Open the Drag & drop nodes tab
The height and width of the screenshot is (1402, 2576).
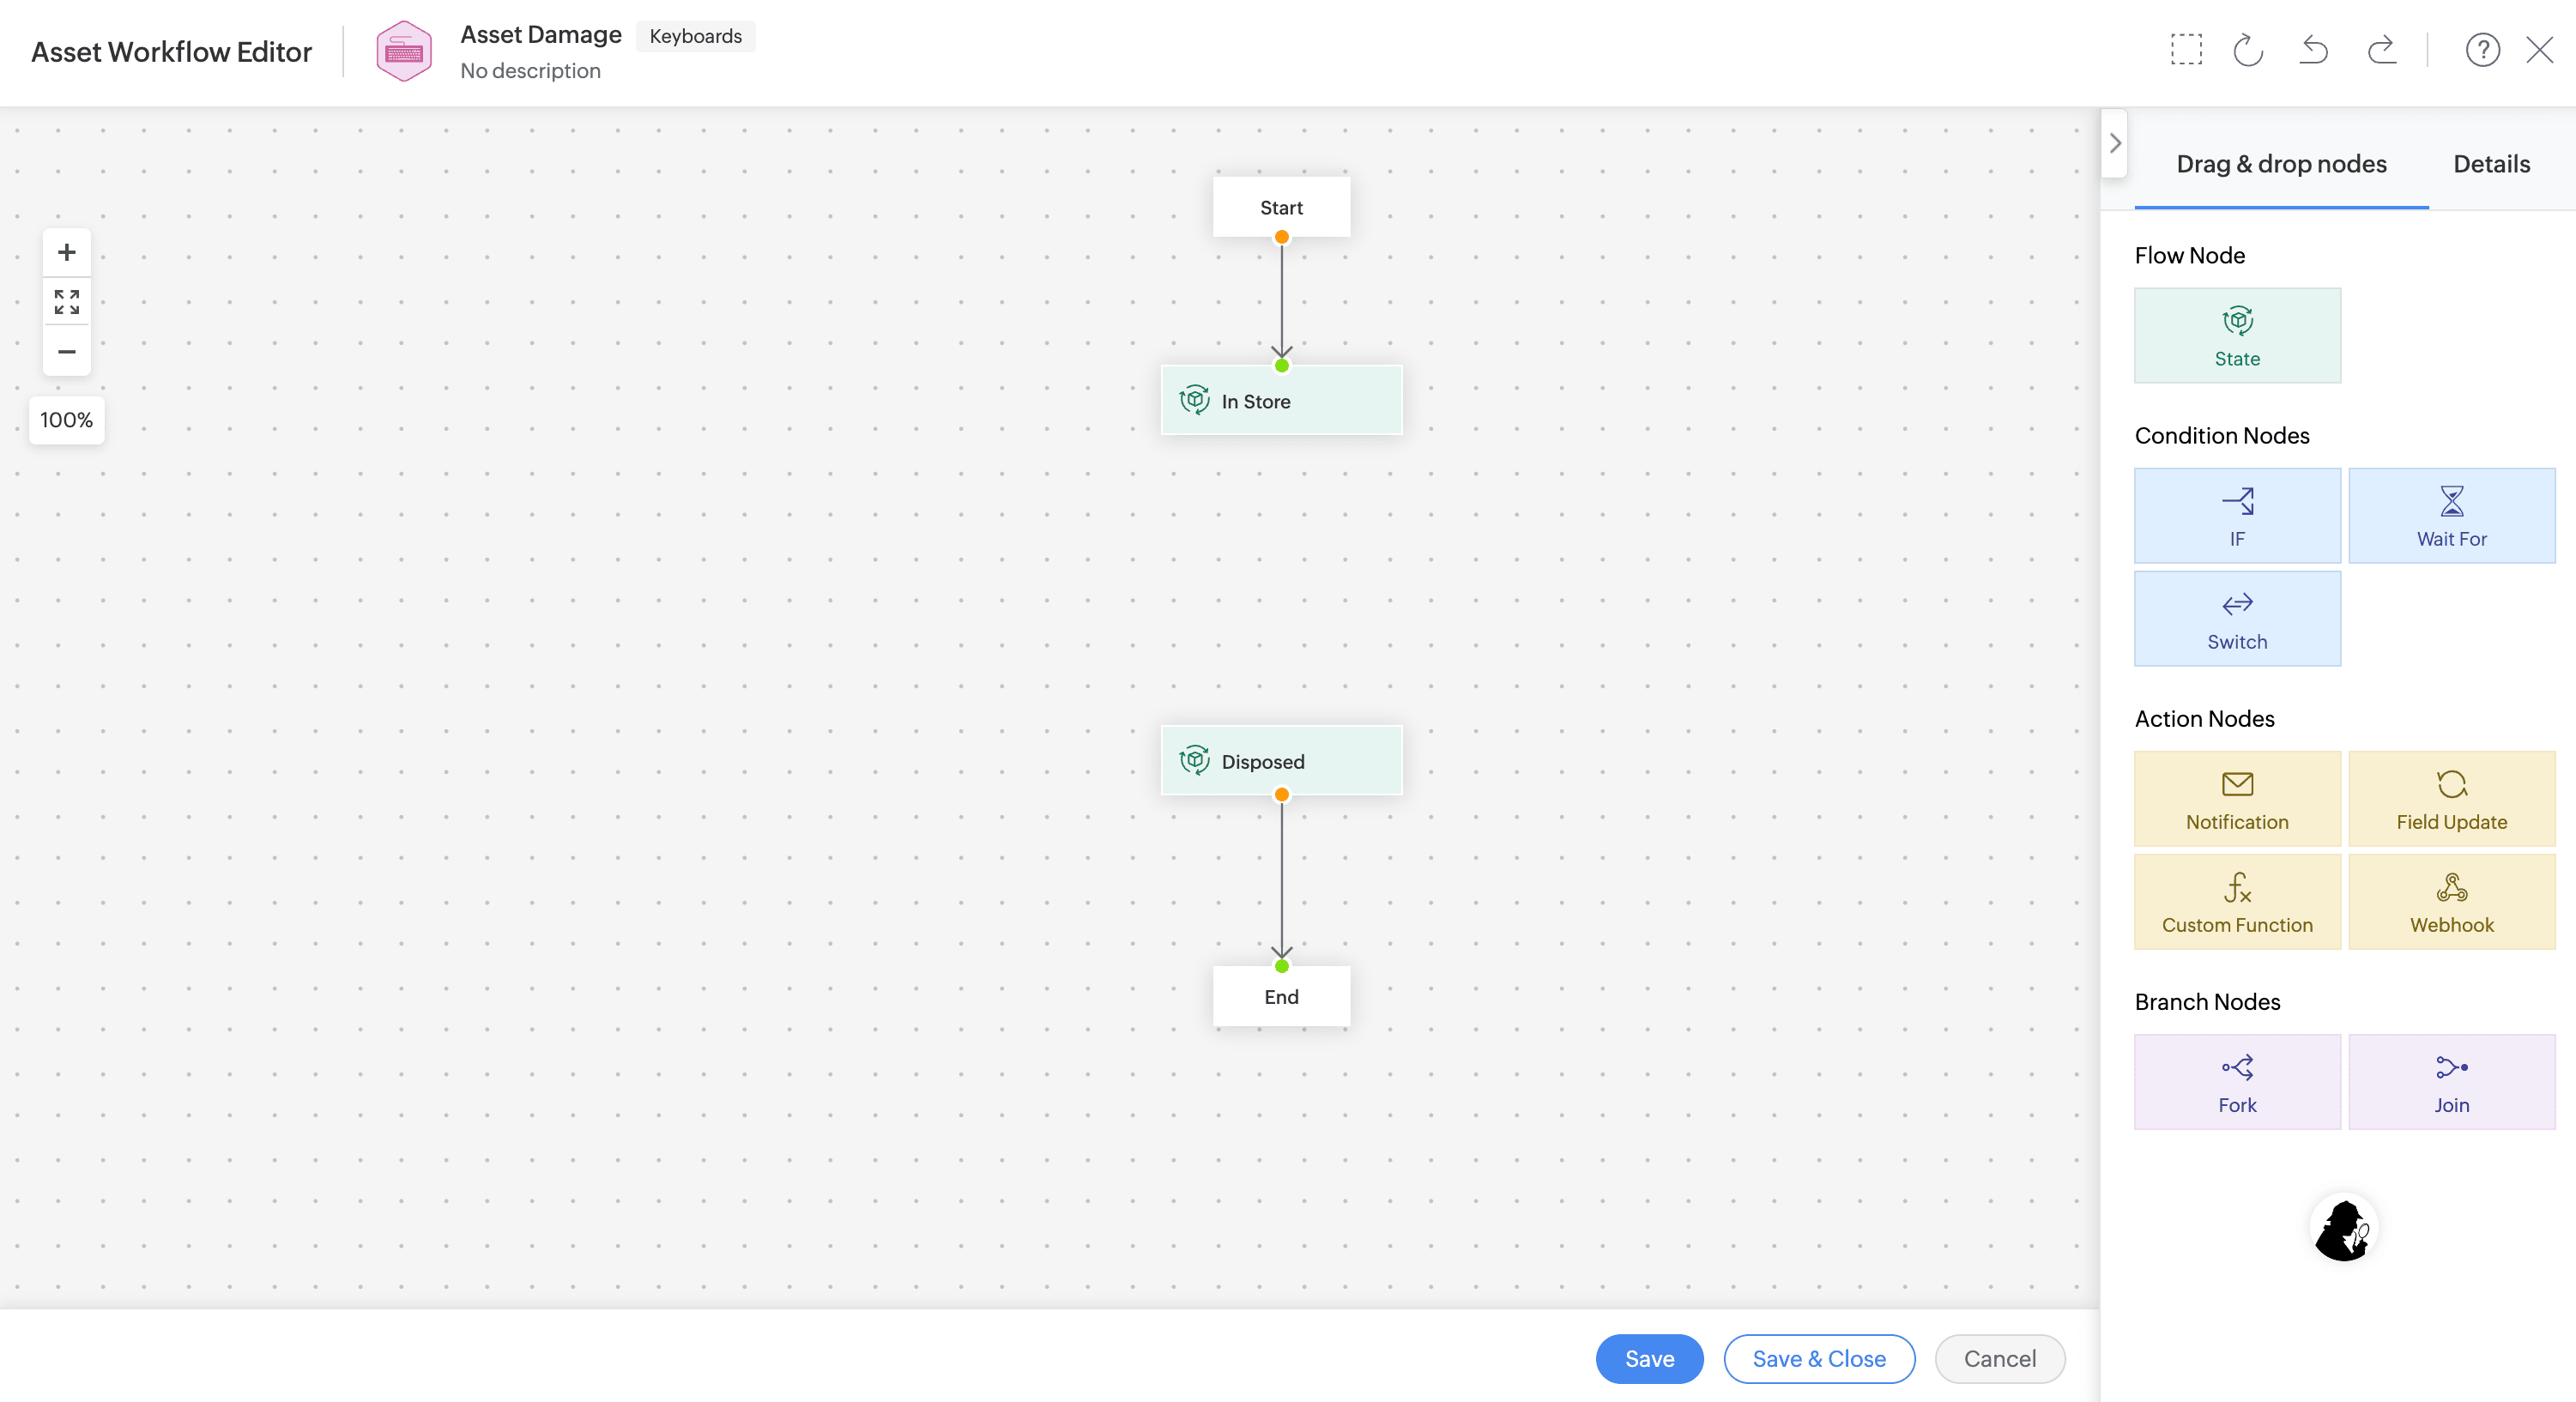click(2281, 164)
